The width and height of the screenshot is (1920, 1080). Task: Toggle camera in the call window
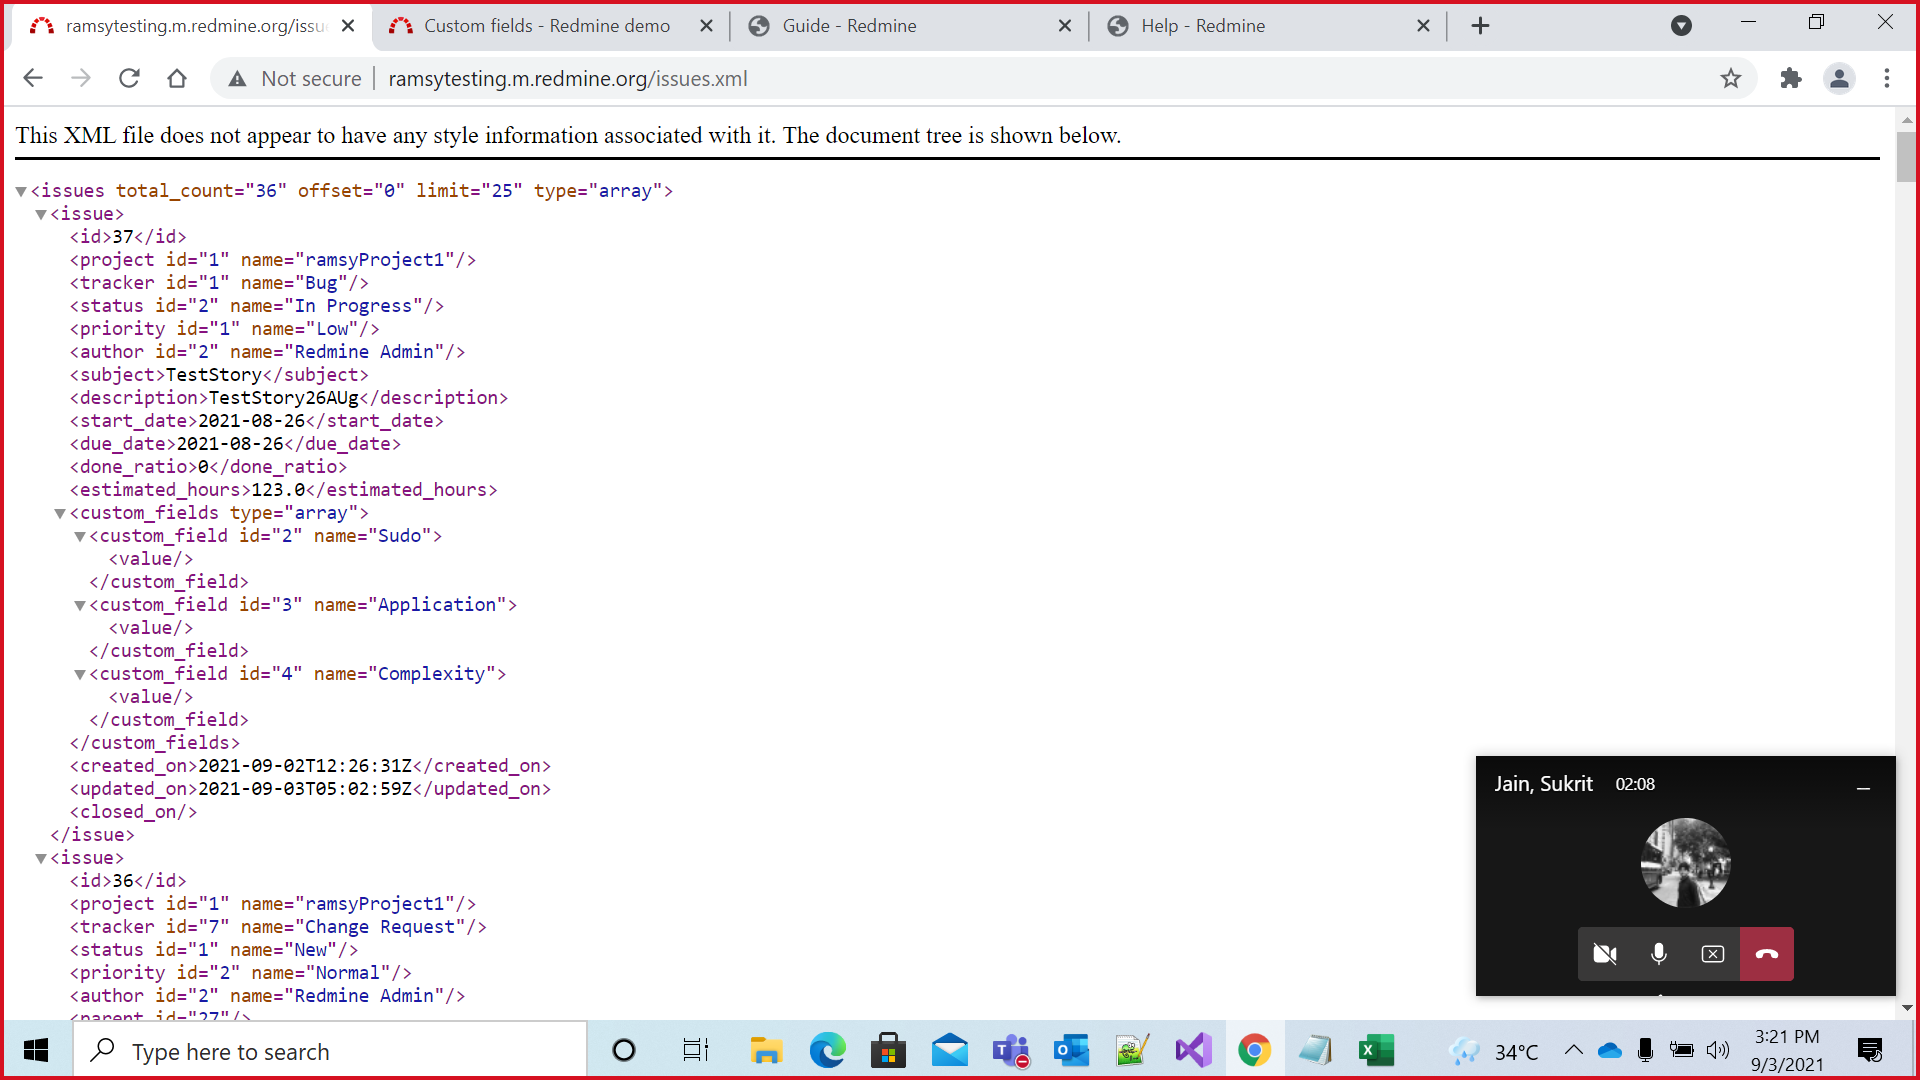[x=1605, y=954]
